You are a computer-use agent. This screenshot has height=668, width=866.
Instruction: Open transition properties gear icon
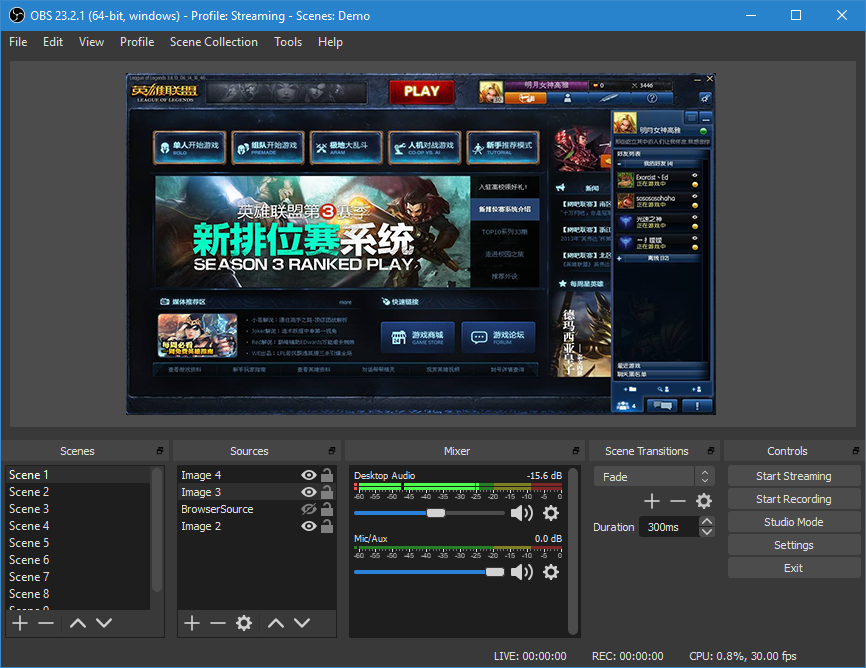704,501
